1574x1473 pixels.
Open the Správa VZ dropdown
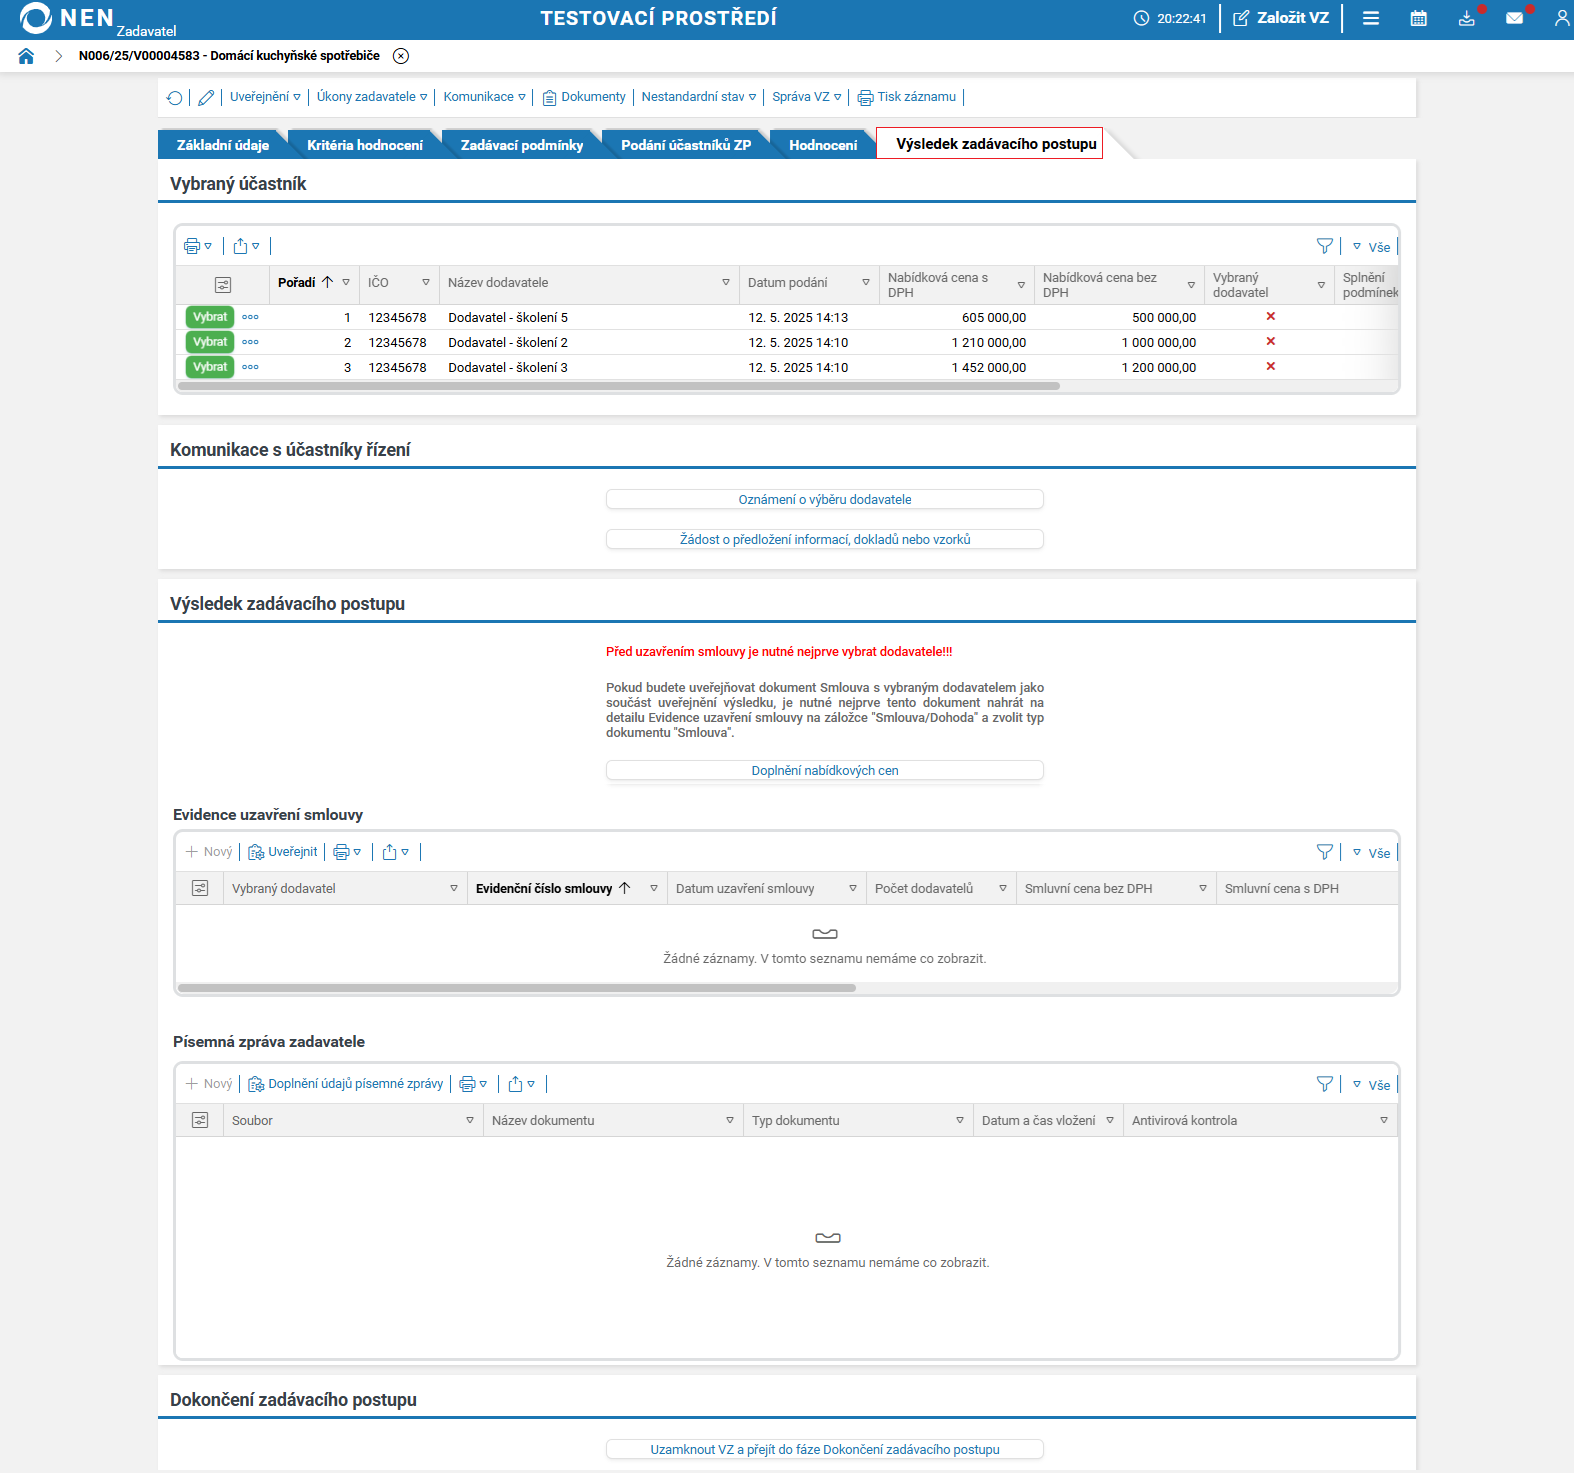(x=806, y=97)
